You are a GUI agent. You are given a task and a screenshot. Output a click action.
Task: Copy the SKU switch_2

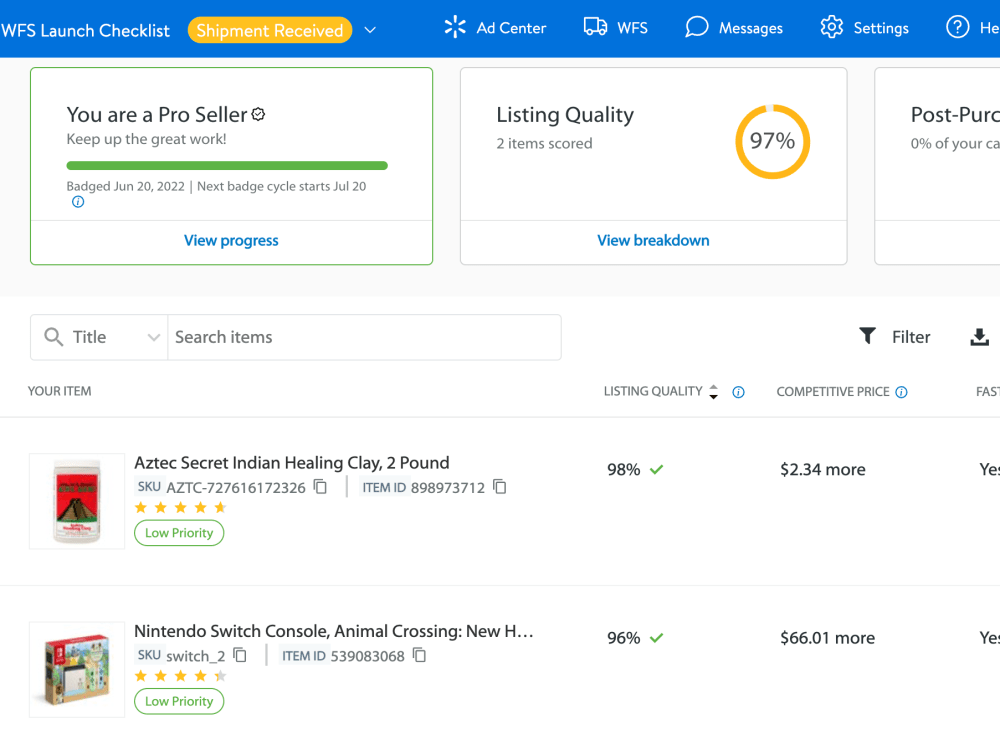pos(240,656)
